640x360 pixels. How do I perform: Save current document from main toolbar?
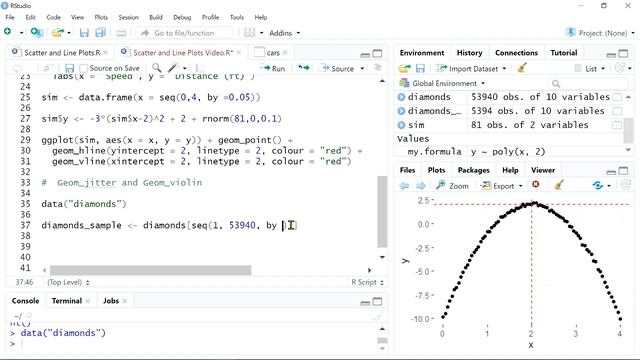pyautogui.click(x=84, y=33)
